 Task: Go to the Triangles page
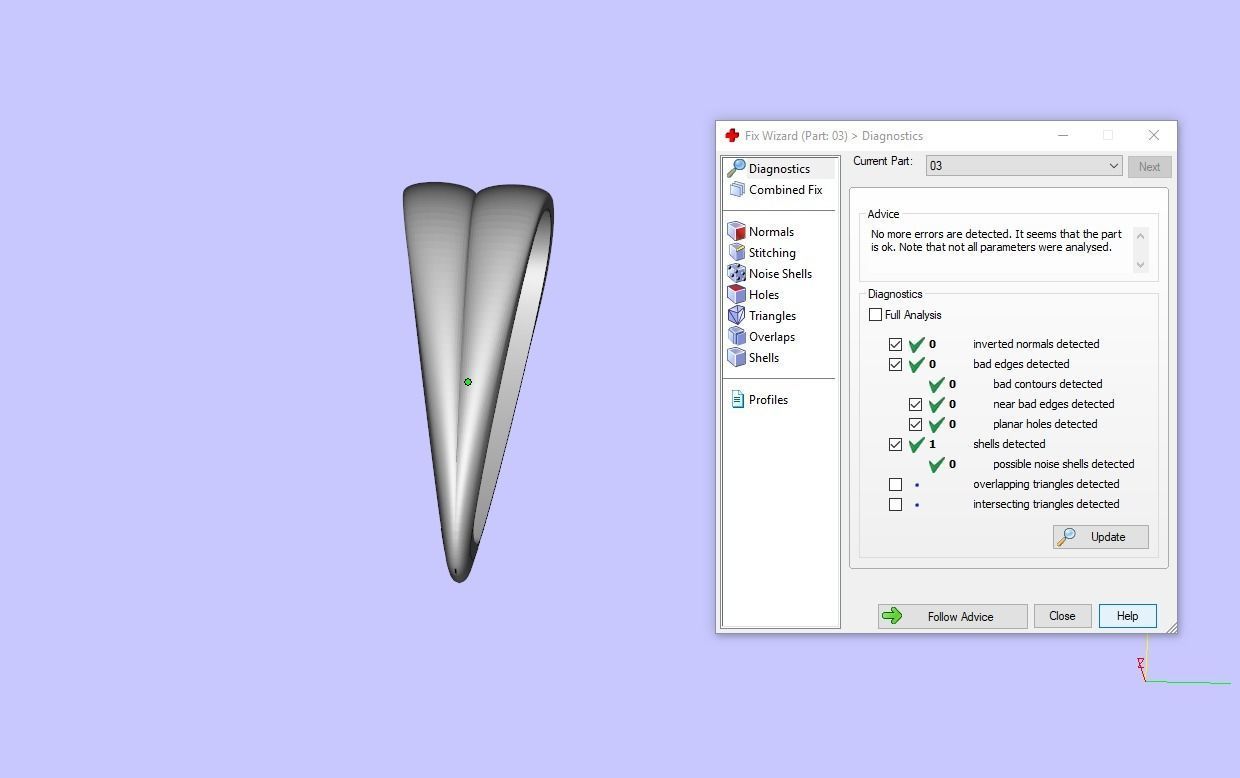pos(772,316)
